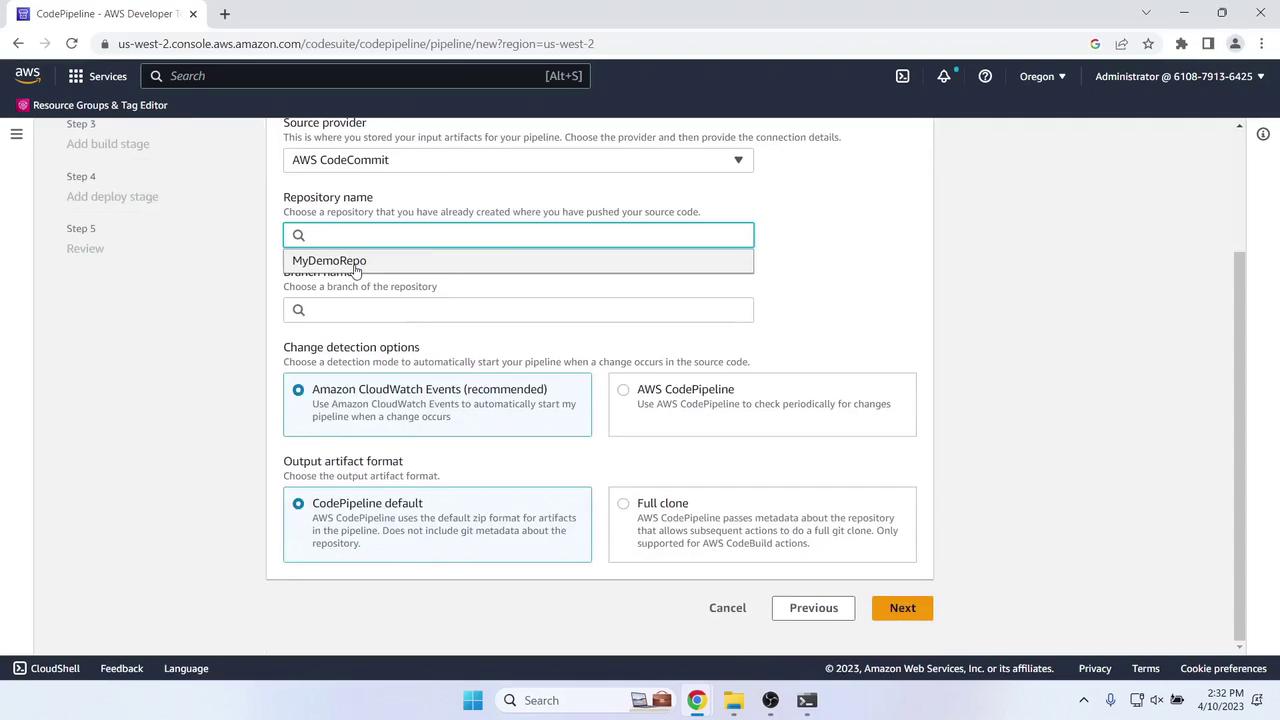Screen dimensions: 1280x720
Task: Open the Chrome profile avatar icon
Action: coord(1235,44)
